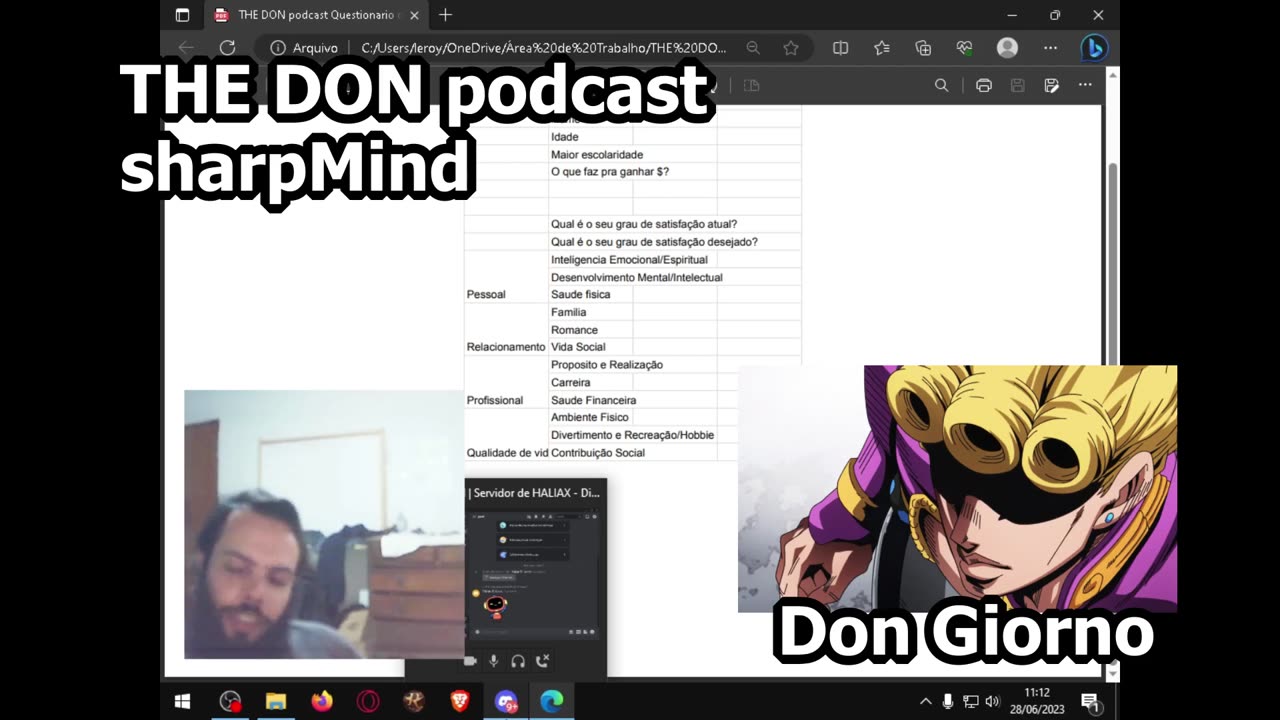Launch Opera from taskbar
The height and width of the screenshot is (720, 1280).
coord(368,701)
